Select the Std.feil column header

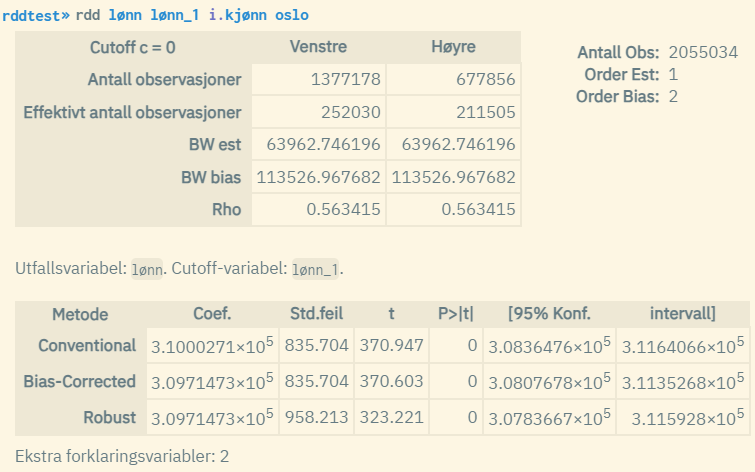coord(316,314)
